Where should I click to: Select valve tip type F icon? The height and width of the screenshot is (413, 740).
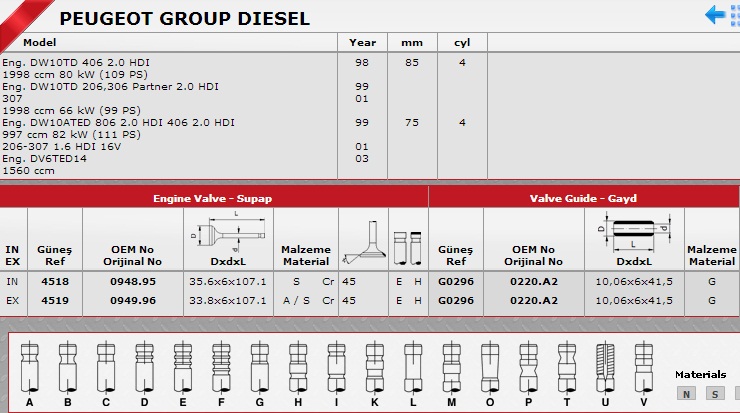220,367
